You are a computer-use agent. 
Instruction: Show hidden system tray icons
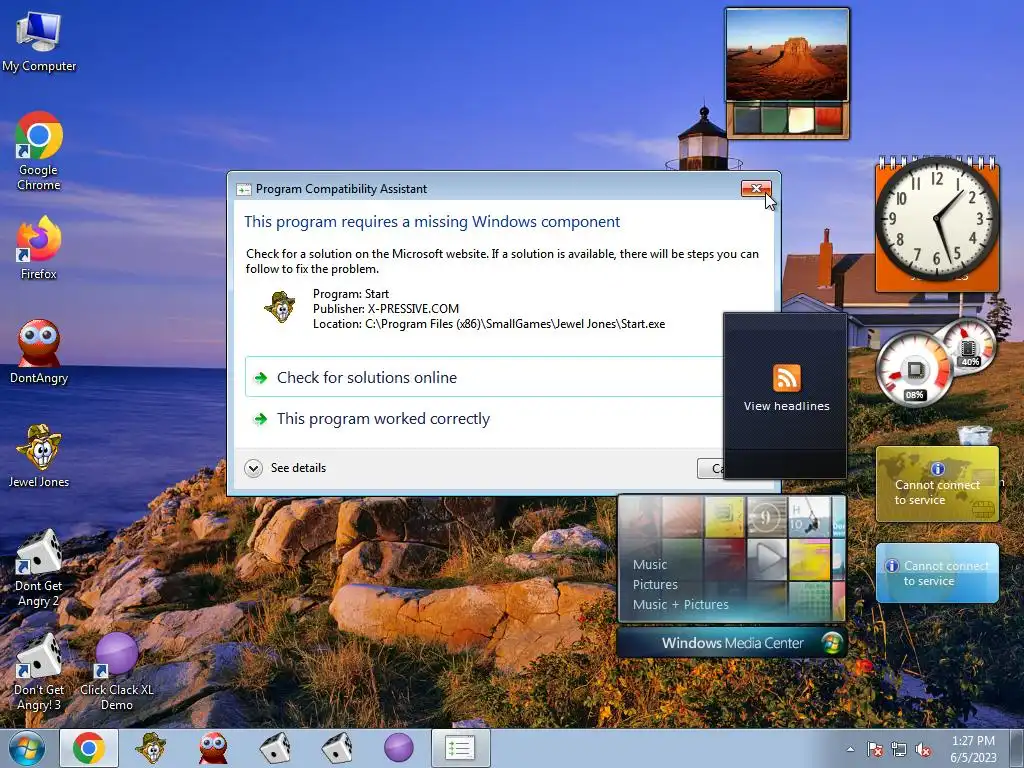pyautogui.click(x=850, y=749)
